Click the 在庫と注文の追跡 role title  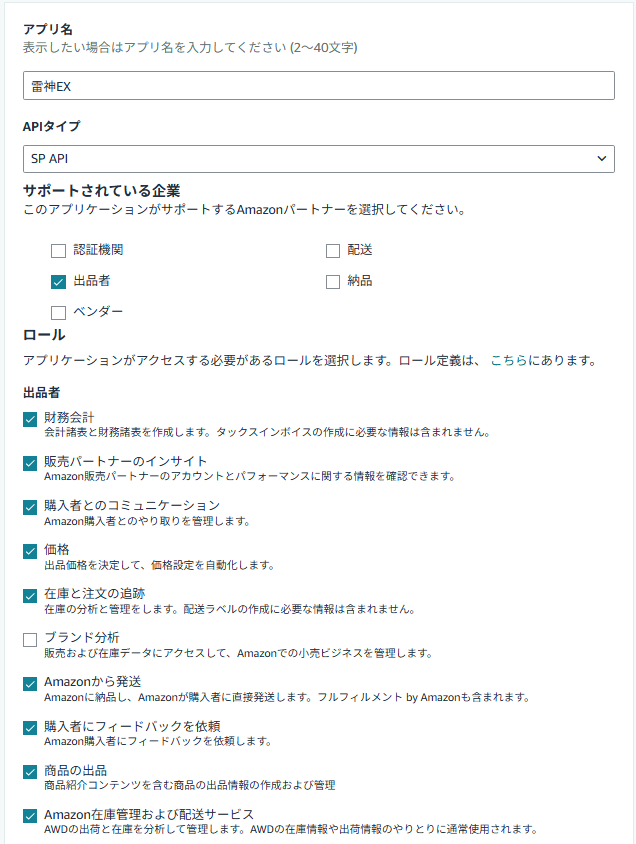pyautogui.click(x=95, y=594)
